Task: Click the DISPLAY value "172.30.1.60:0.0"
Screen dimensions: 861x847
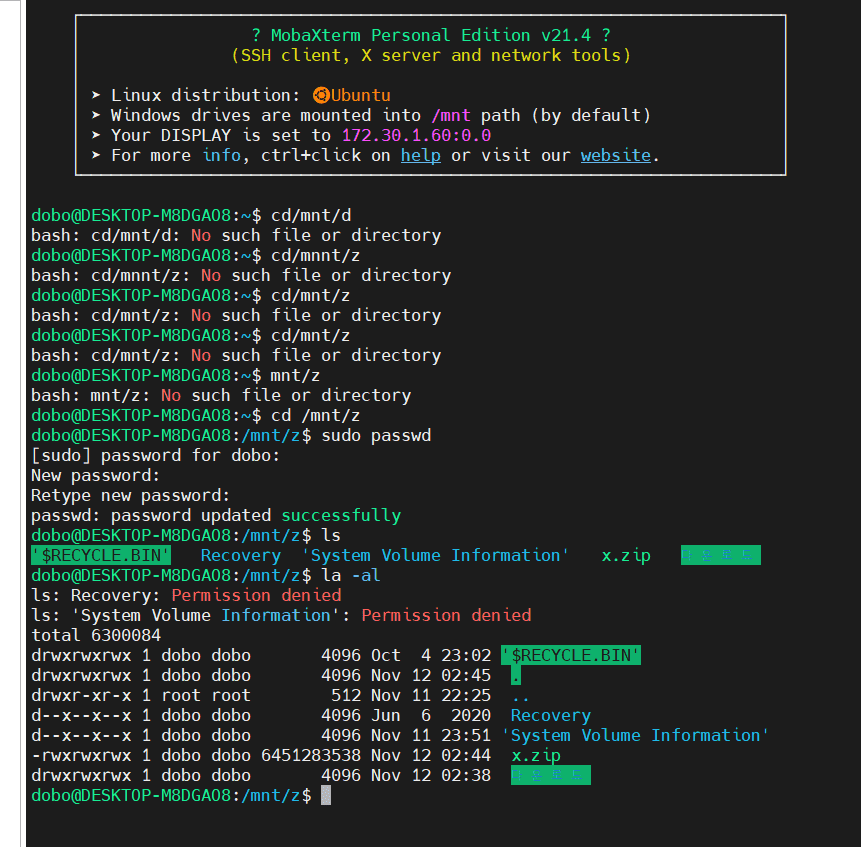Action: (x=416, y=136)
